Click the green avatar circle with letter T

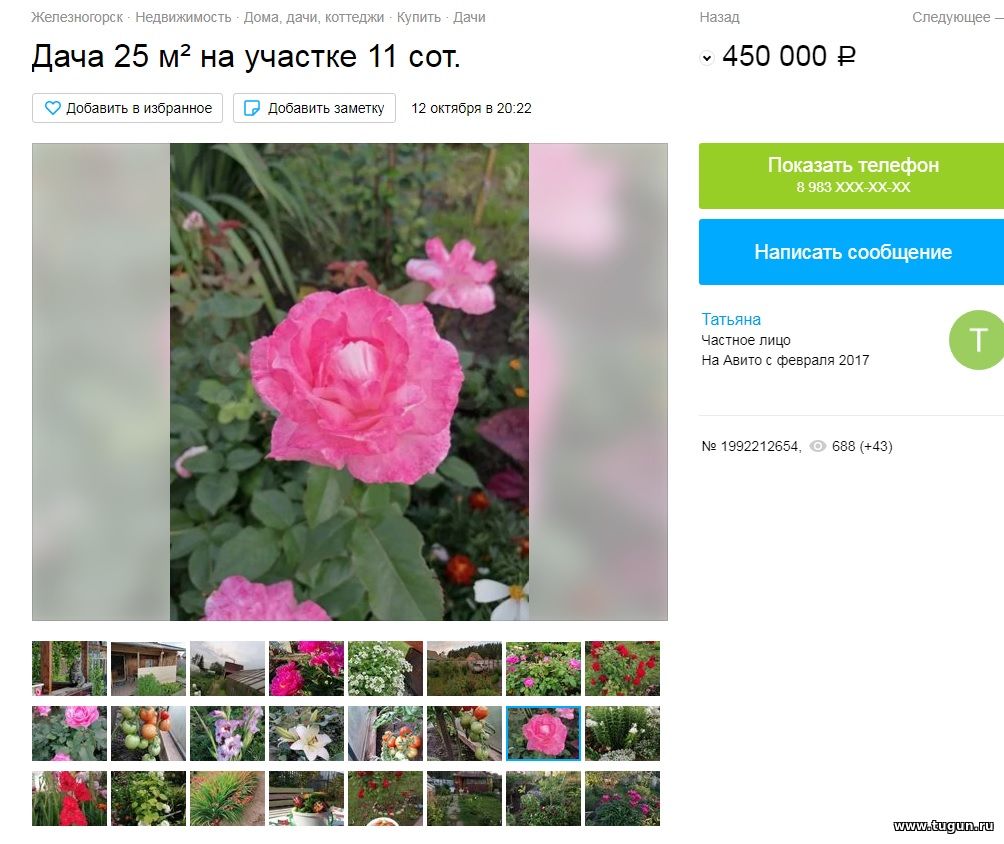tap(976, 340)
